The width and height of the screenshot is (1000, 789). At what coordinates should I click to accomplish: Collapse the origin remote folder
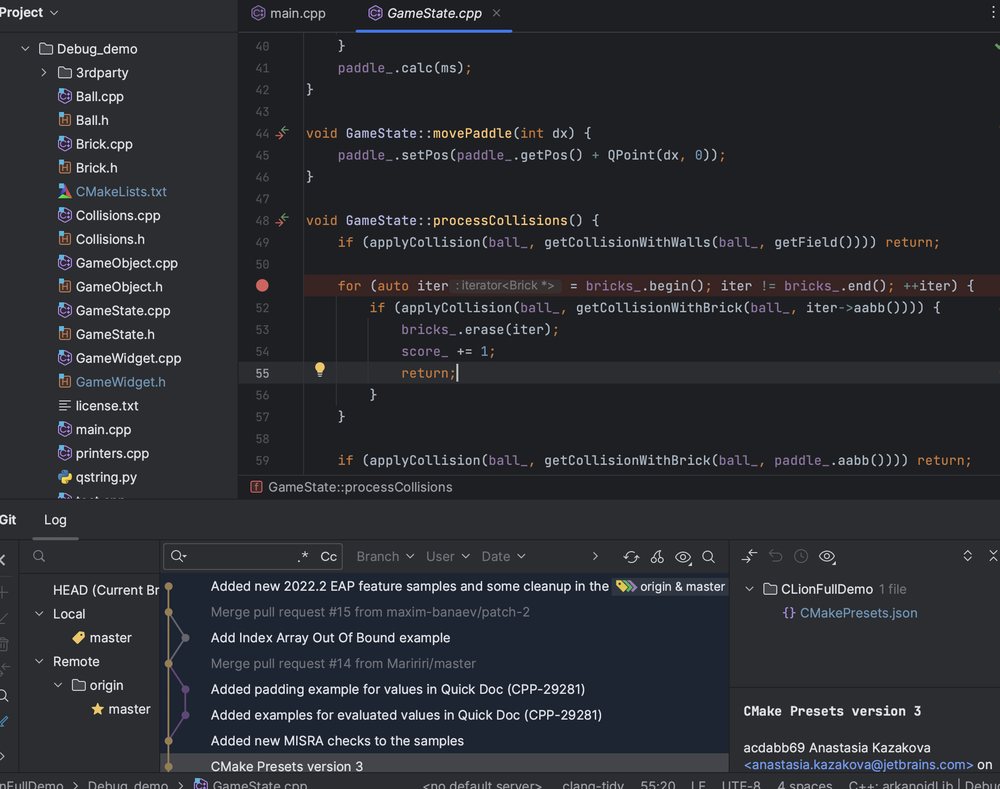coord(59,685)
